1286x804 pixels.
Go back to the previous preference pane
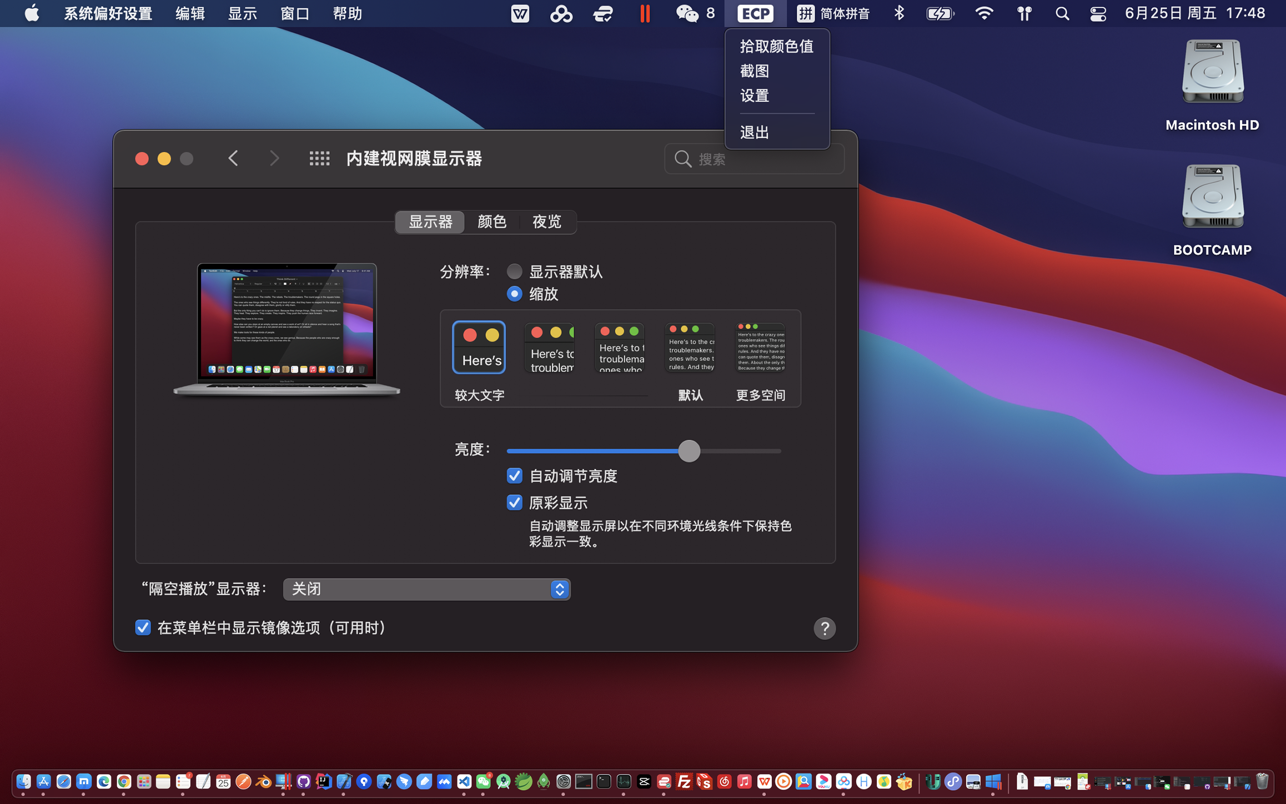[x=233, y=159]
